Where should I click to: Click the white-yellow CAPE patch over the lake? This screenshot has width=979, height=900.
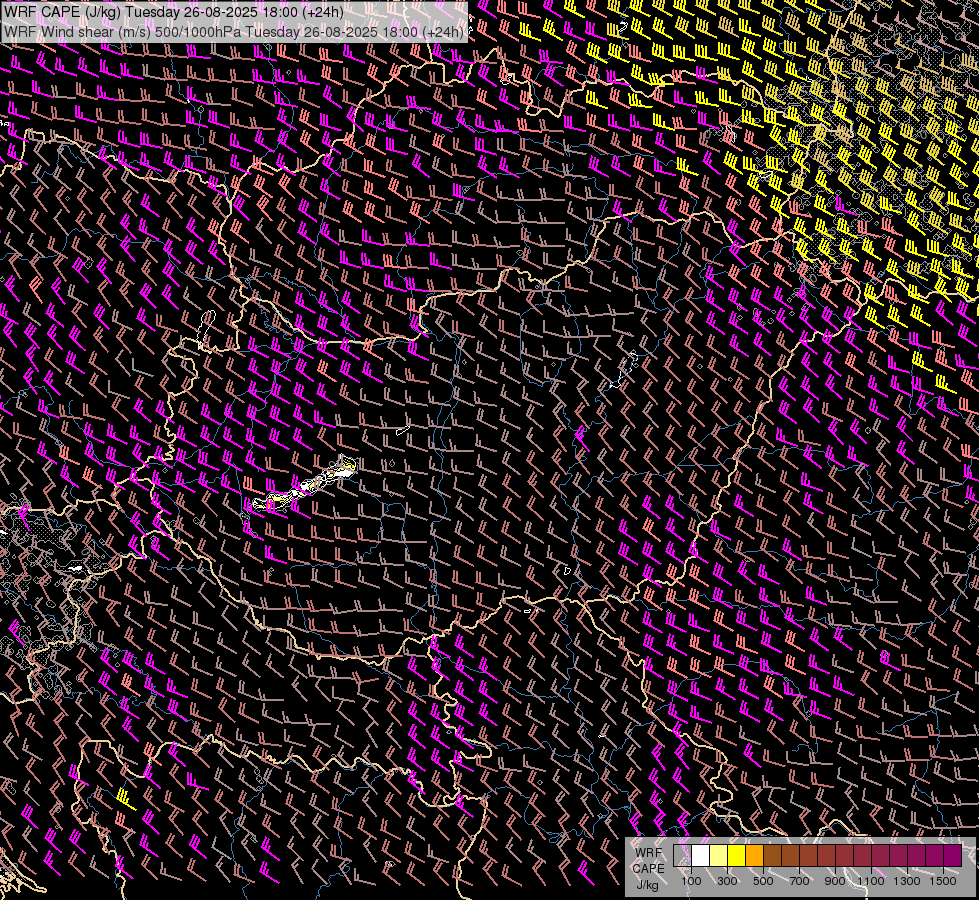point(305,485)
